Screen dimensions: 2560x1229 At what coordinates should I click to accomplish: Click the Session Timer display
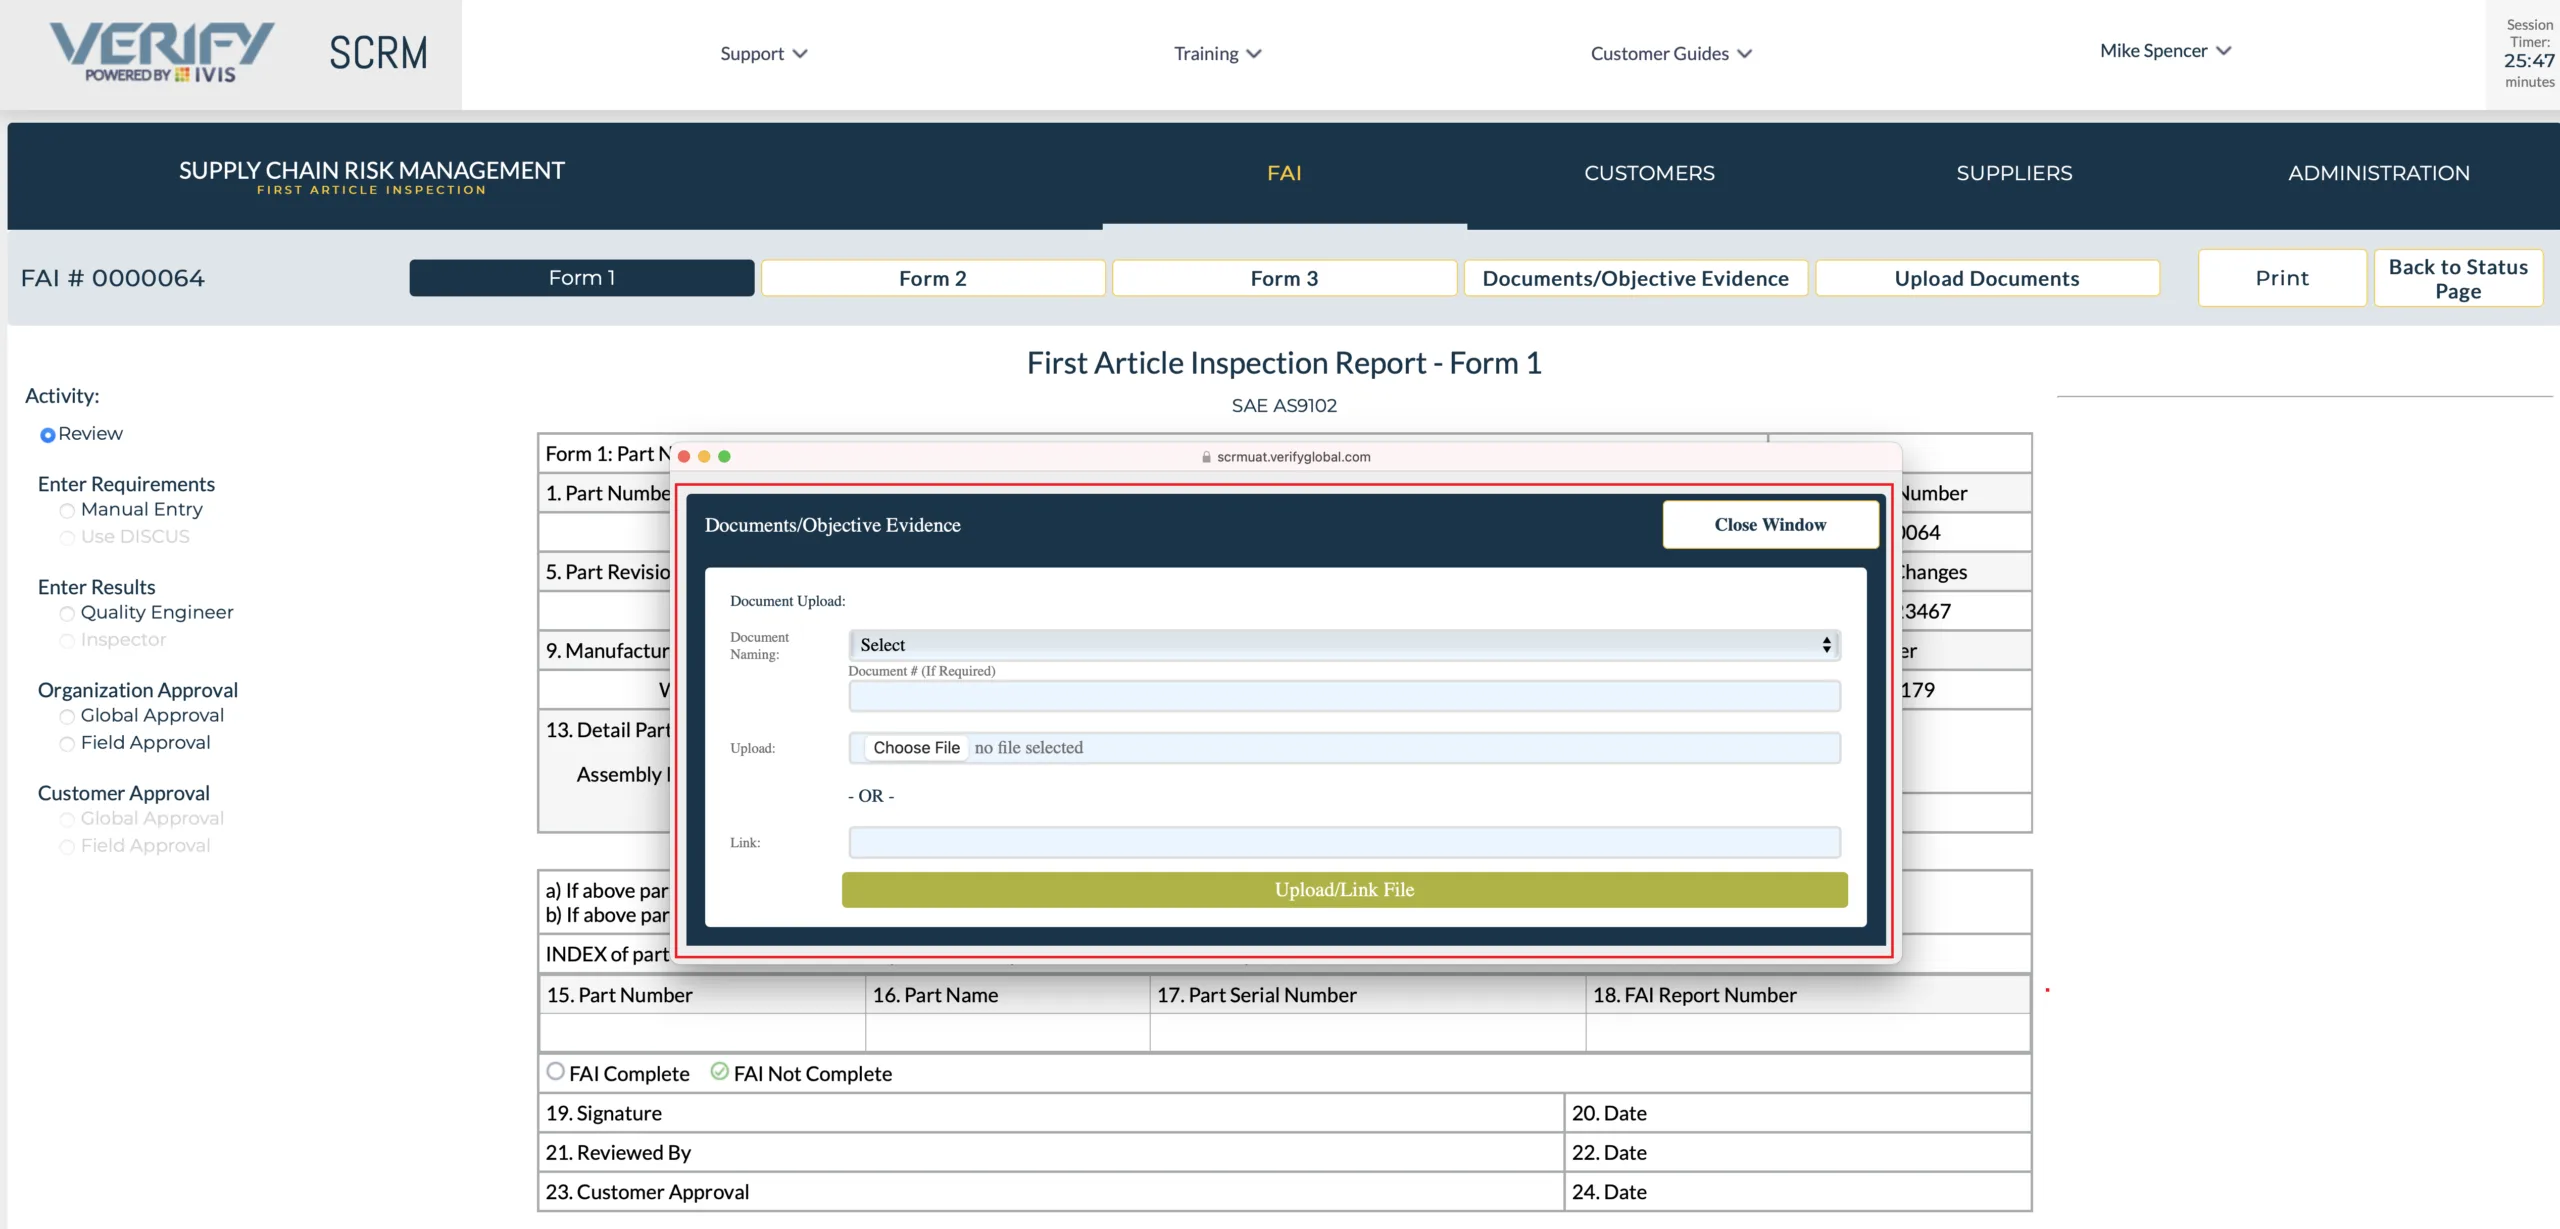tap(2529, 54)
